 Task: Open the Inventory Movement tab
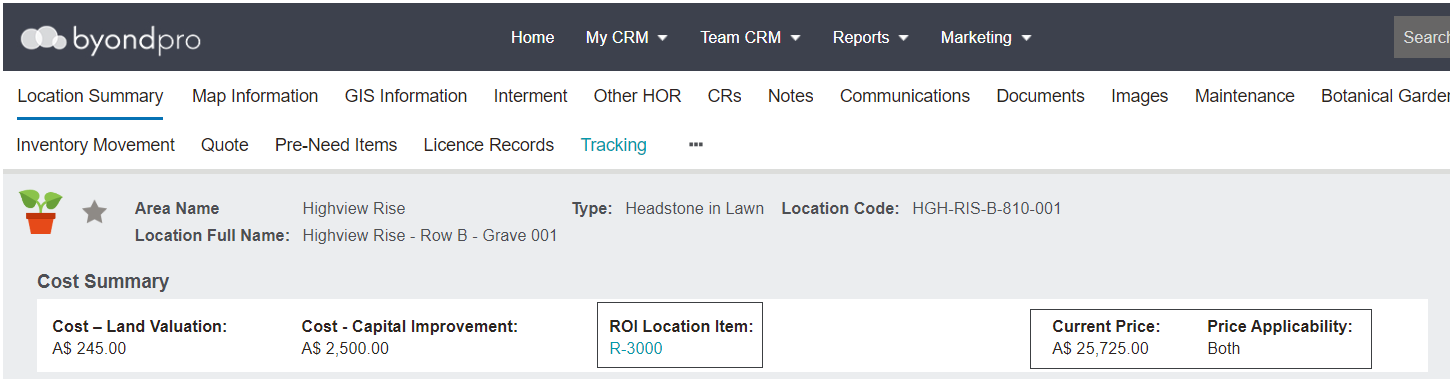tap(96, 145)
